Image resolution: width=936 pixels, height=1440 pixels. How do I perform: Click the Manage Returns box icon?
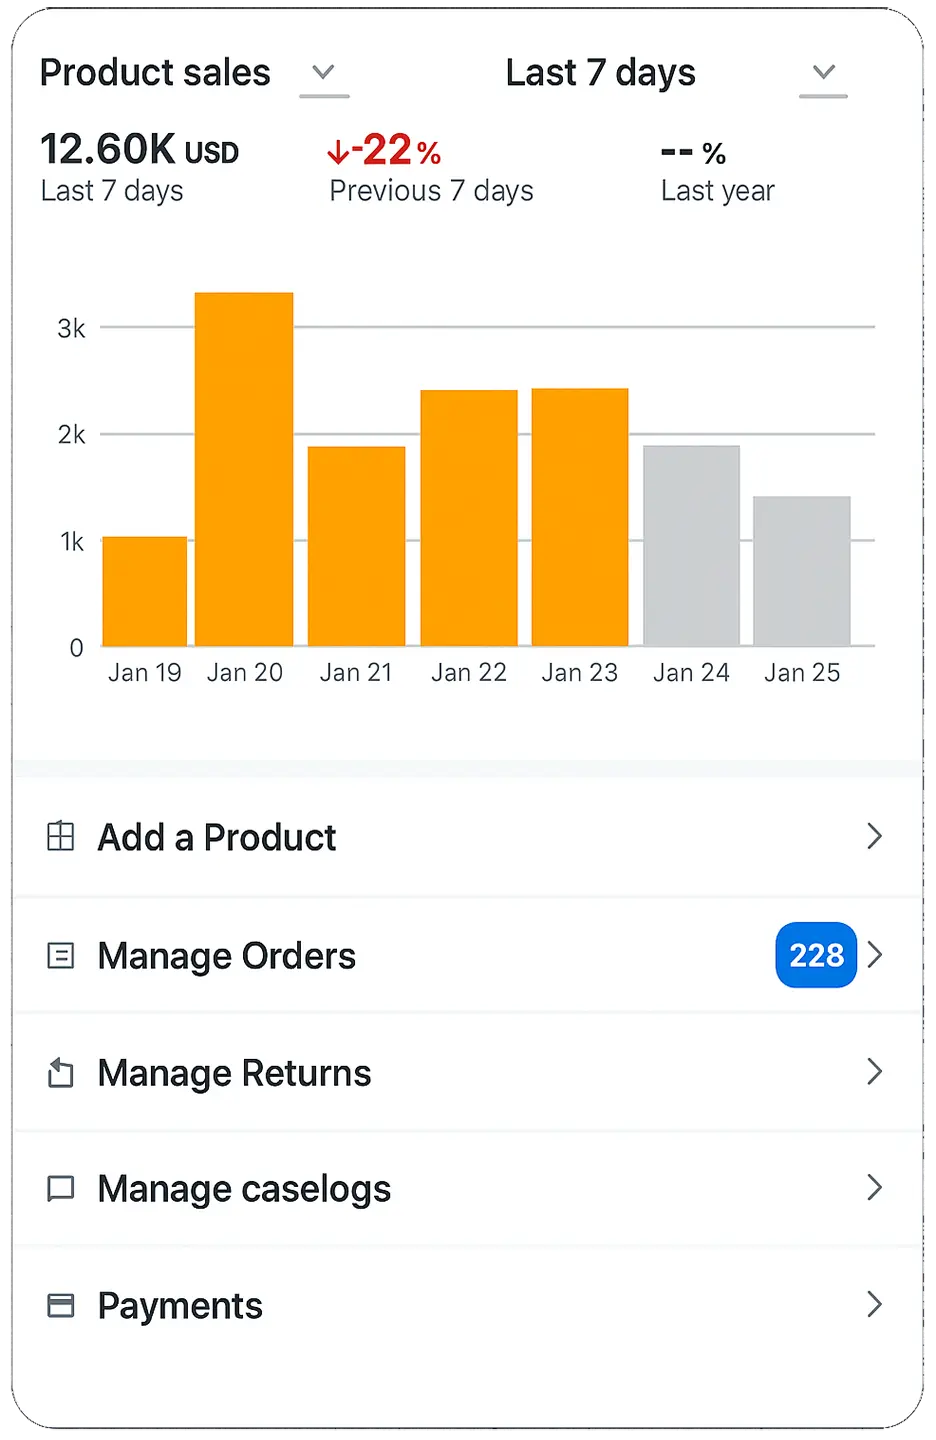coord(61,1073)
